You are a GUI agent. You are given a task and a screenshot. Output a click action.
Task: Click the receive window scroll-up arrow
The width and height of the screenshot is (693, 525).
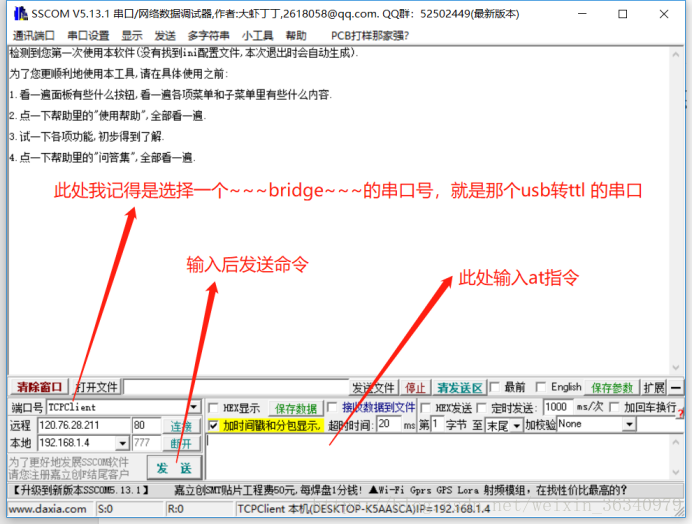pos(676,55)
